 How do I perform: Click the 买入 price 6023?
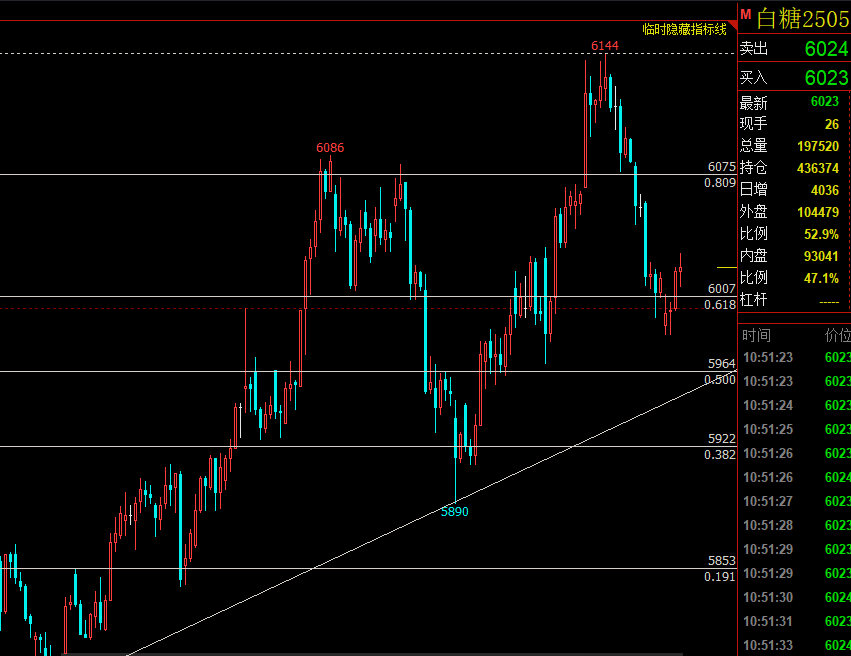826,77
